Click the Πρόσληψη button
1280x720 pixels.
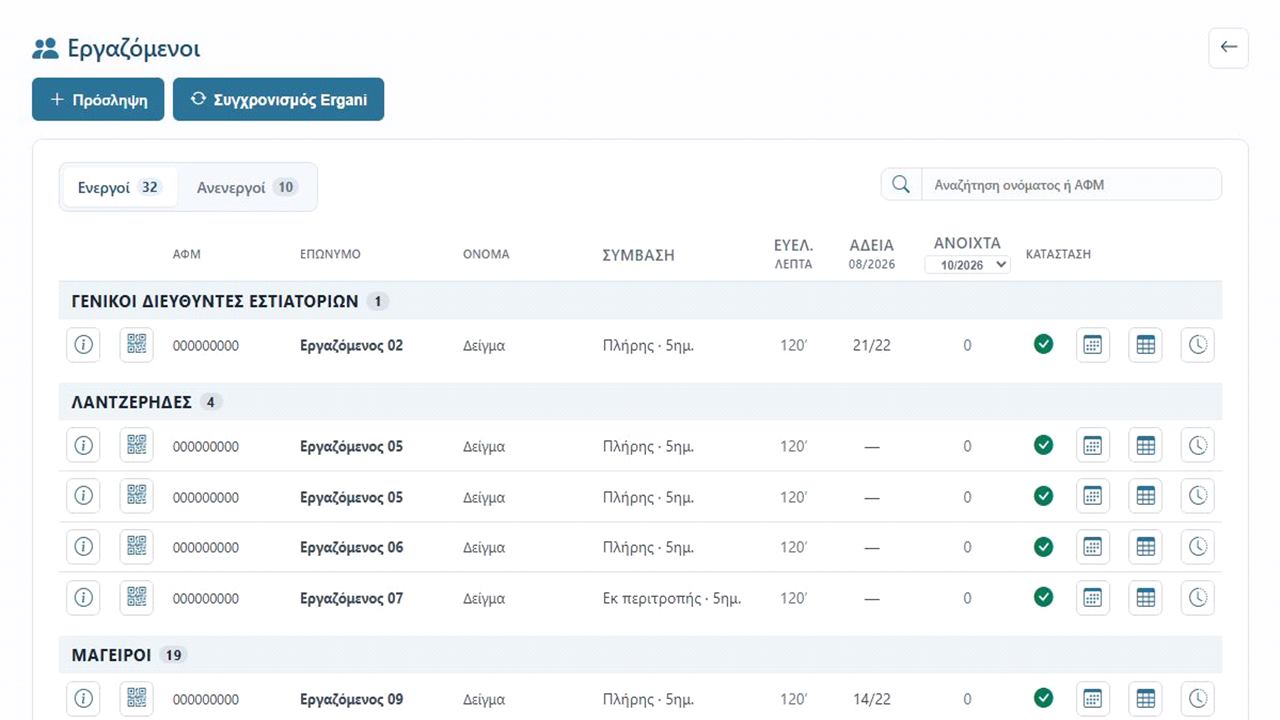tap(98, 100)
